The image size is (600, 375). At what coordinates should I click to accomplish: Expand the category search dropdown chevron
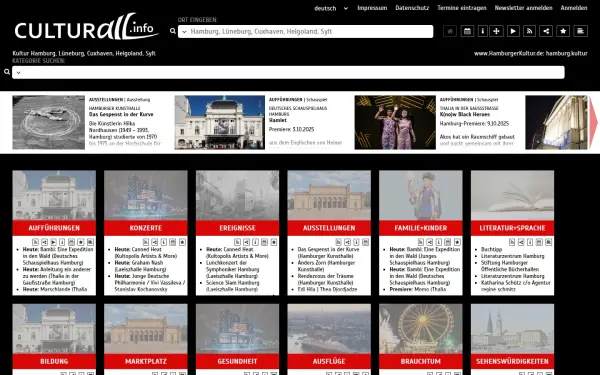pyautogui.click(x=18, y=72)
